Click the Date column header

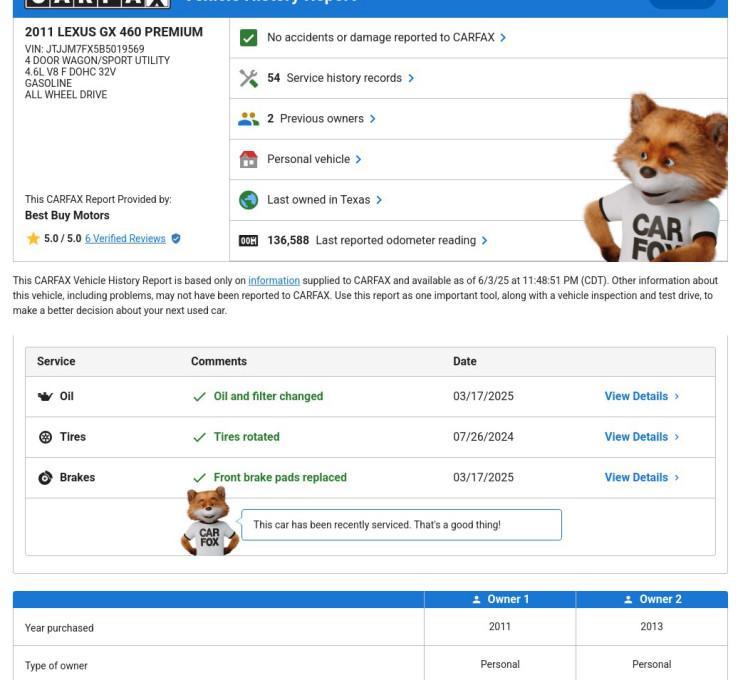pyautogui.click(x=465, y=362)
